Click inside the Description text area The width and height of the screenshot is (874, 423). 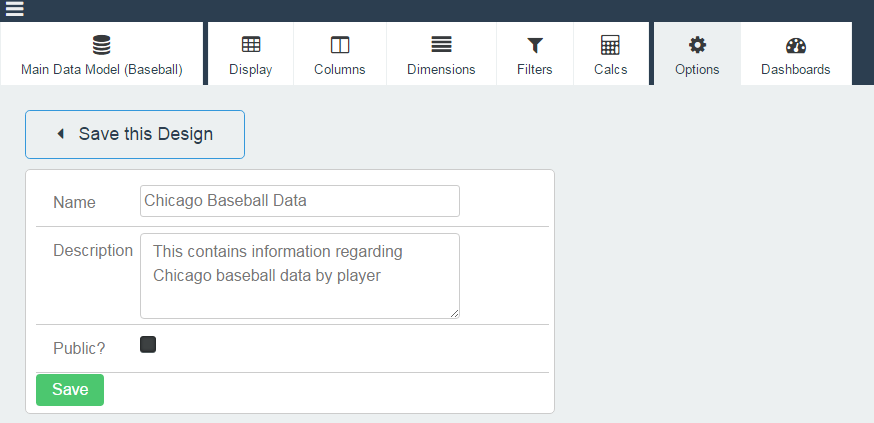coord(300,276)
